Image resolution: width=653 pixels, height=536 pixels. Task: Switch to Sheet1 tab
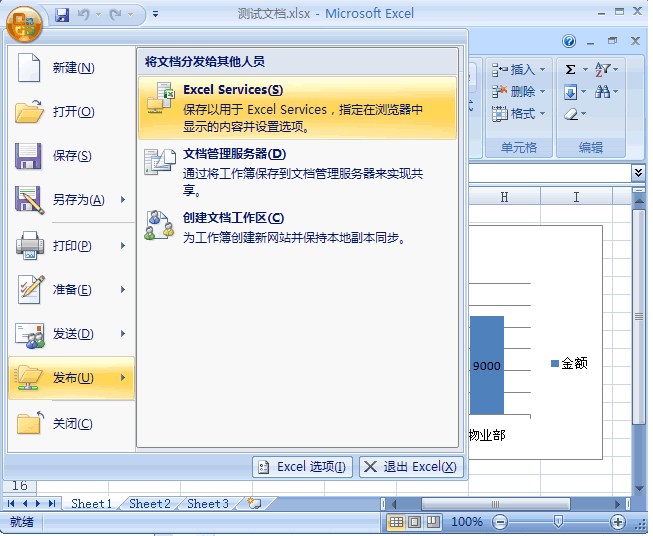click(x=91, y=504)
